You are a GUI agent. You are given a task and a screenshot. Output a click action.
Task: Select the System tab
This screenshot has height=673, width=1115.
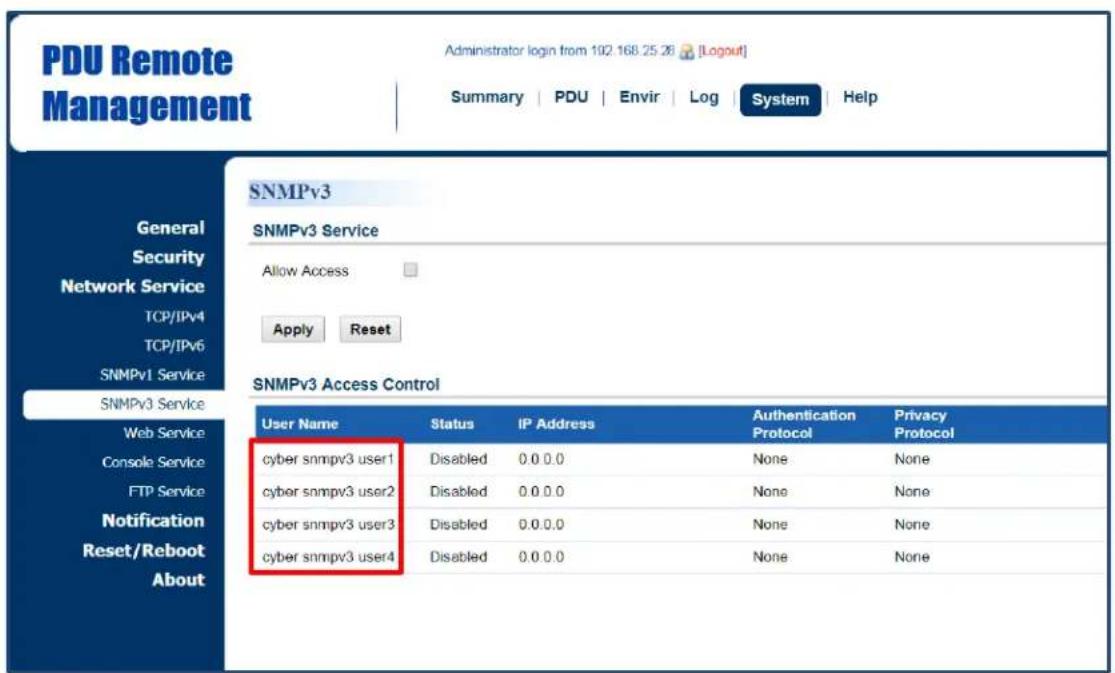[x=780, y=100]
